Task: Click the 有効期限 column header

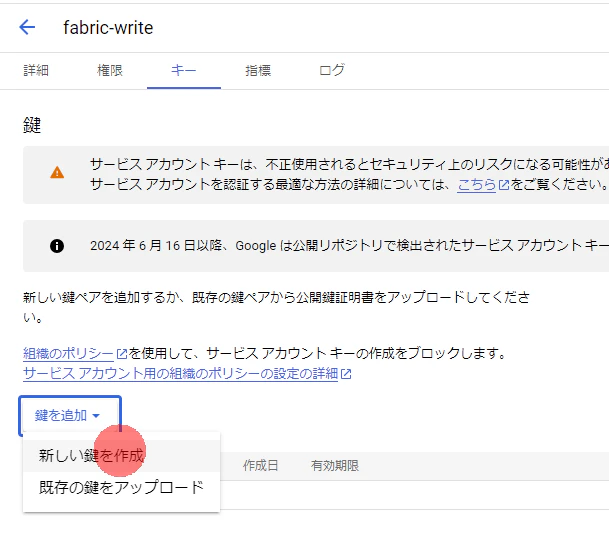Action: pyautogui.click(x=335, y=465)
